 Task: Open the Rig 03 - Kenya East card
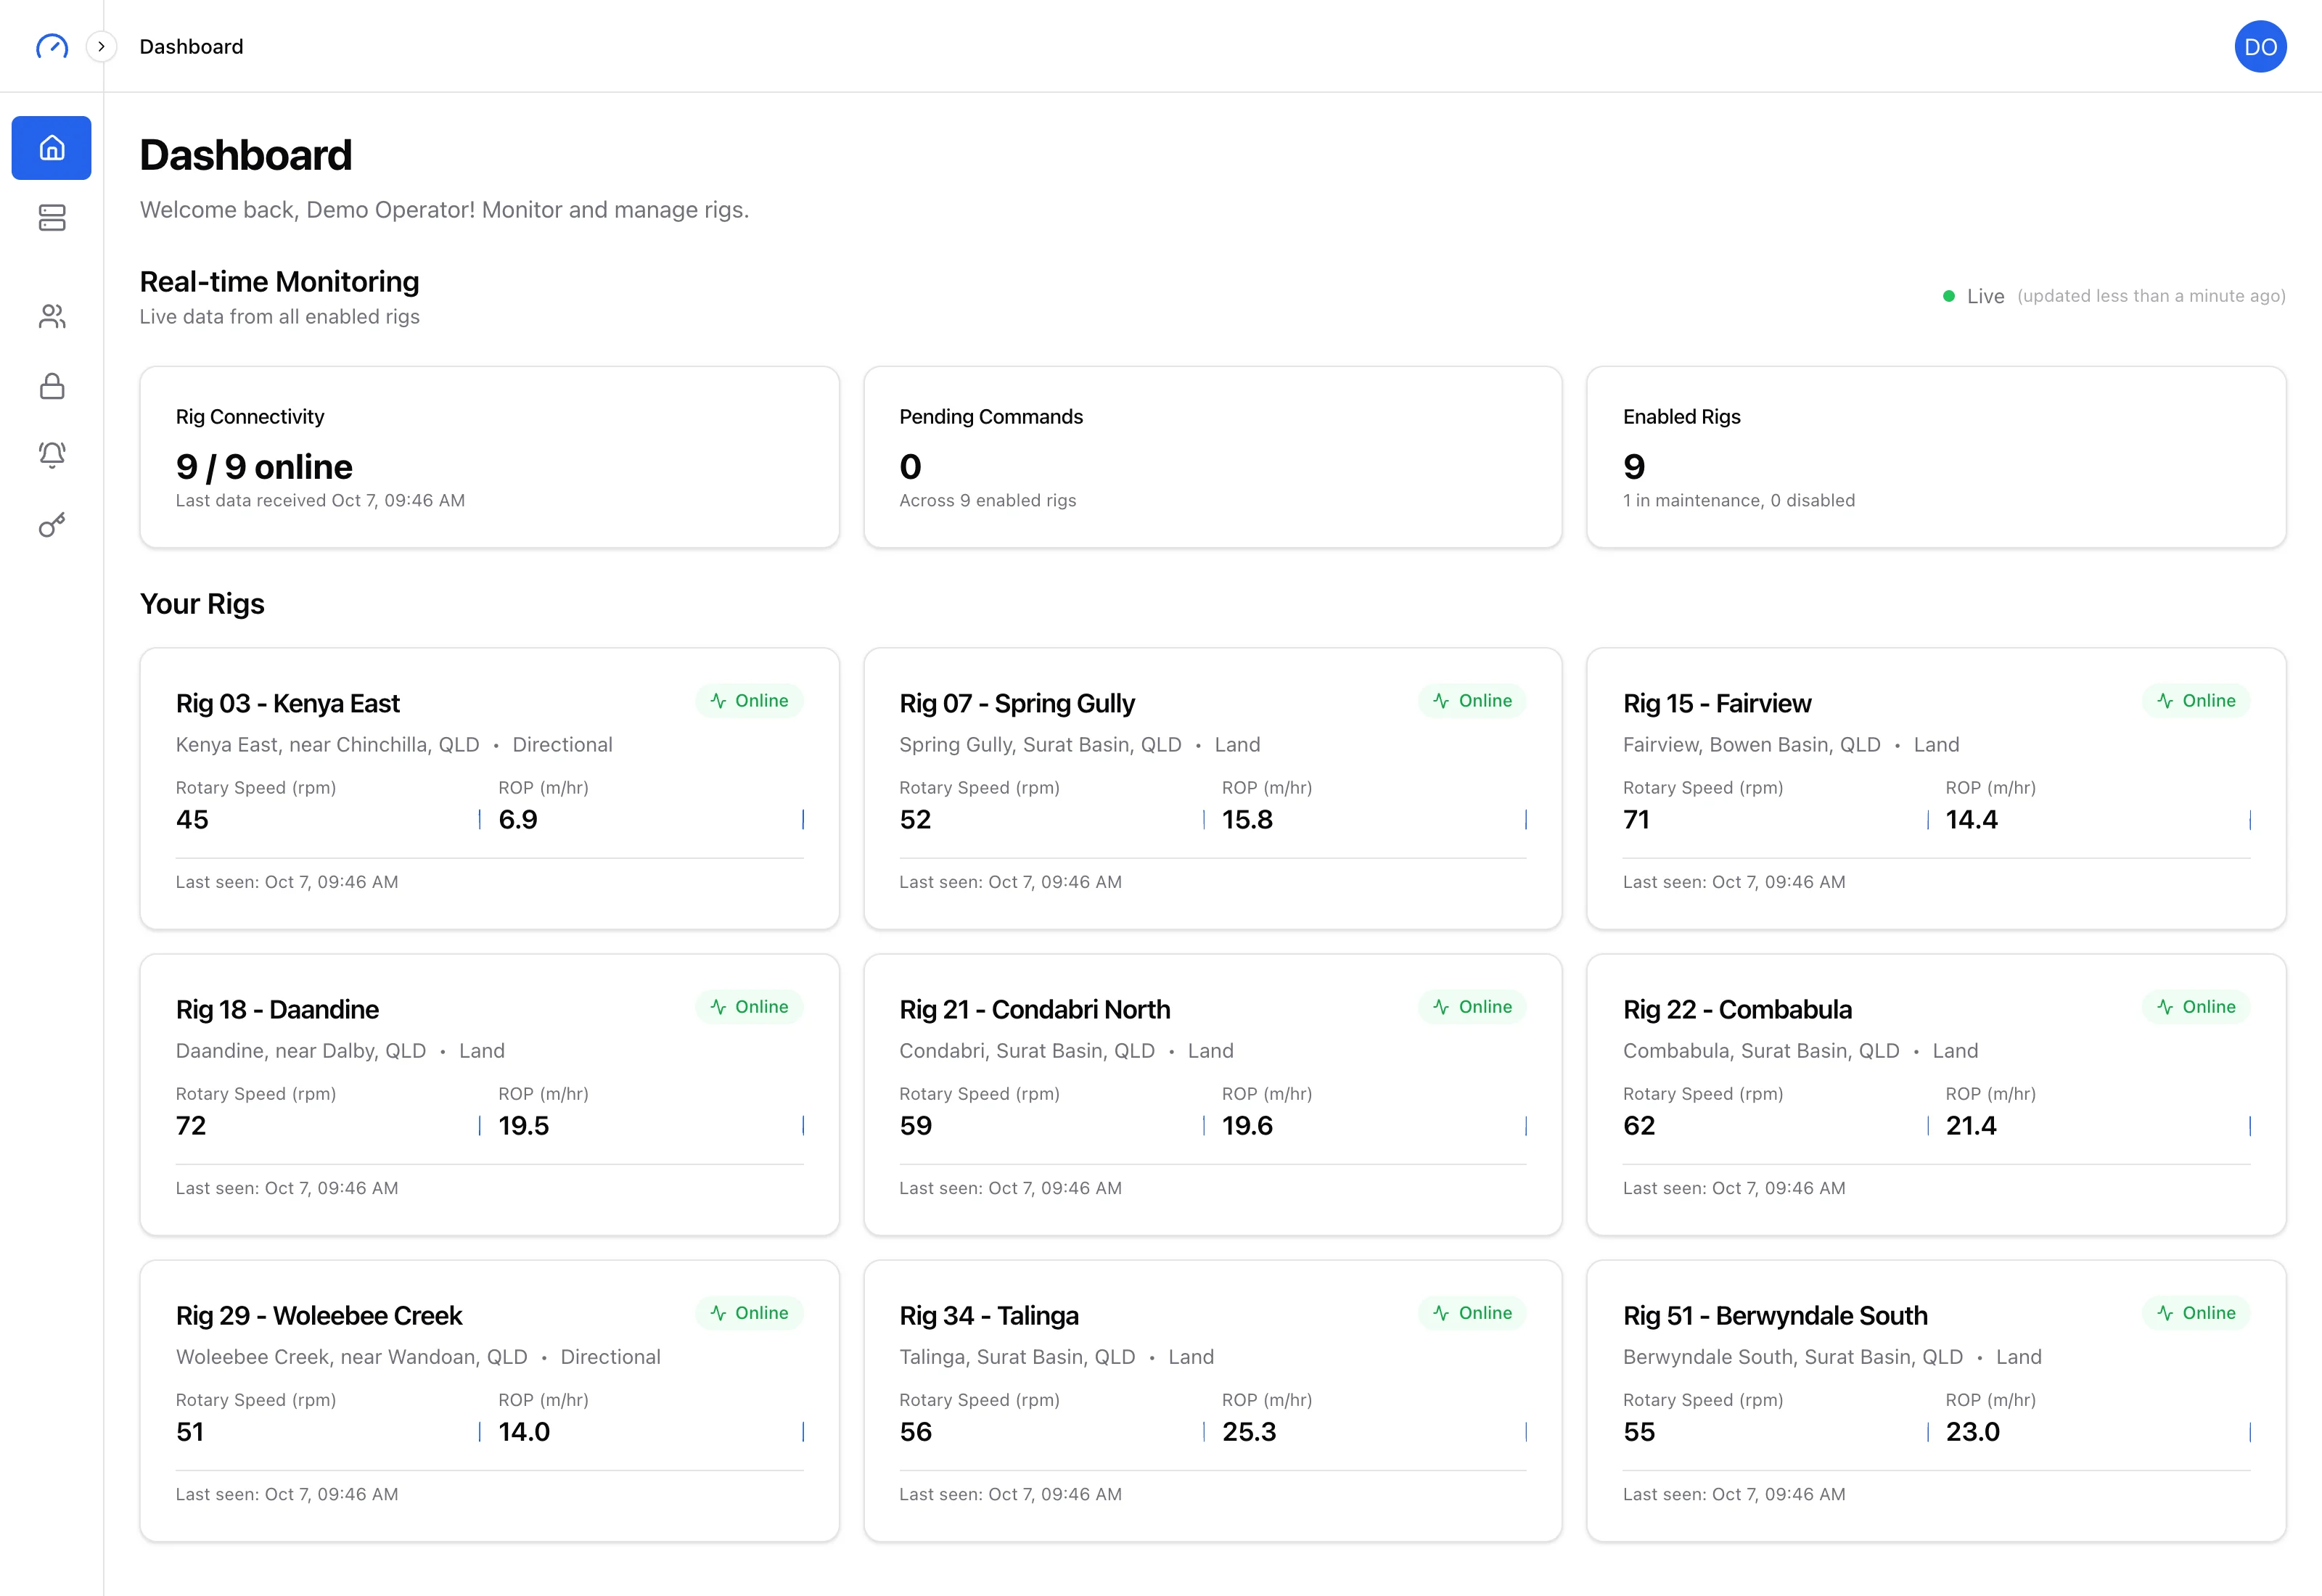[490, 788]
